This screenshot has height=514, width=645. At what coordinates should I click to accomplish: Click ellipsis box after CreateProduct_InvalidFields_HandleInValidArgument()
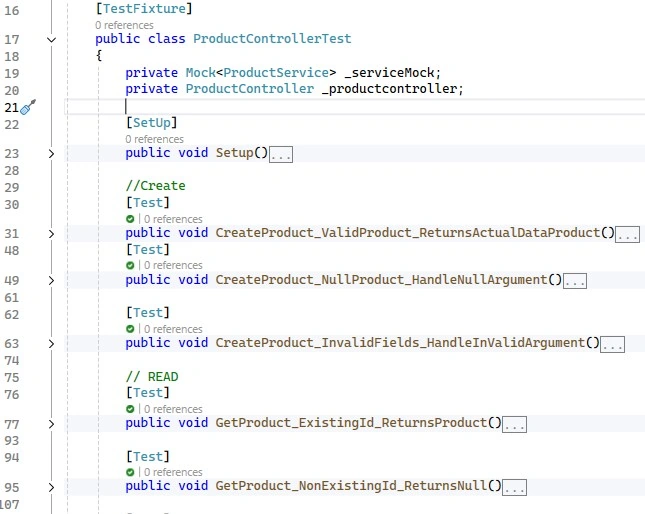(613, 345)
